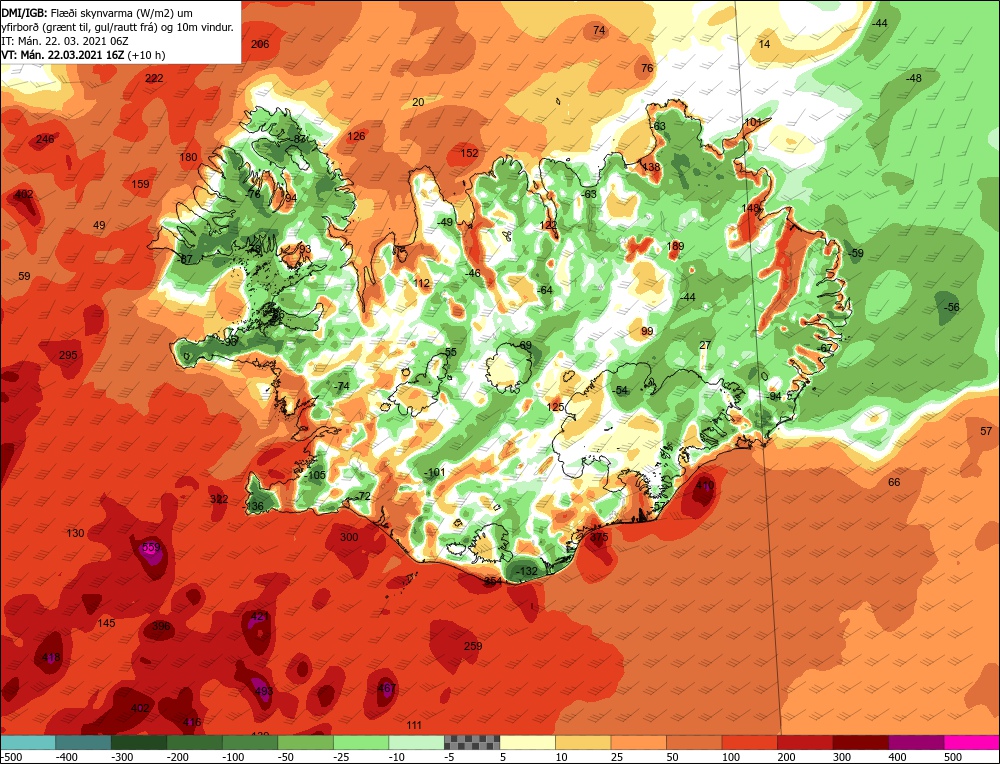Click the pale yellow swatch between 5 and 10

click(x=527, y=742)
